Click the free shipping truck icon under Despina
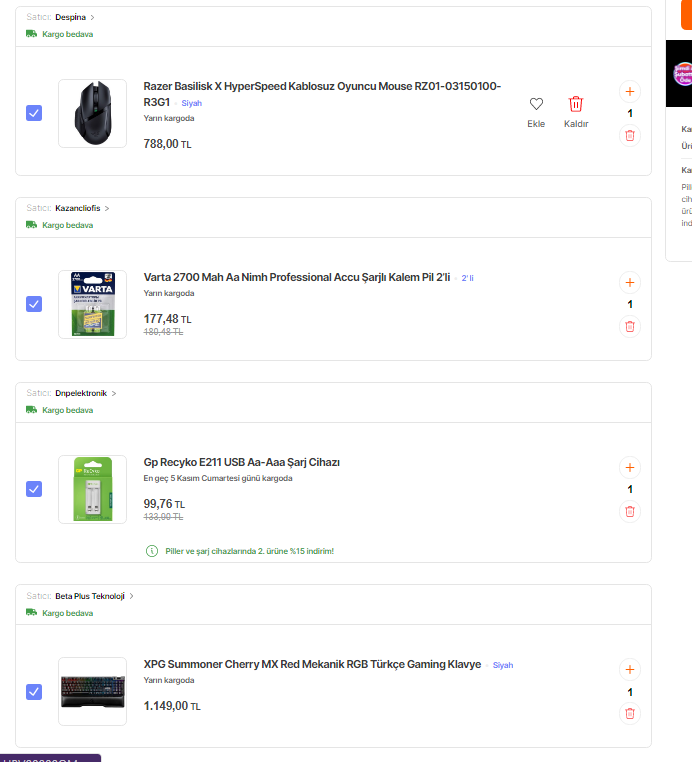The image size is (692, 762). coord(32,34)
